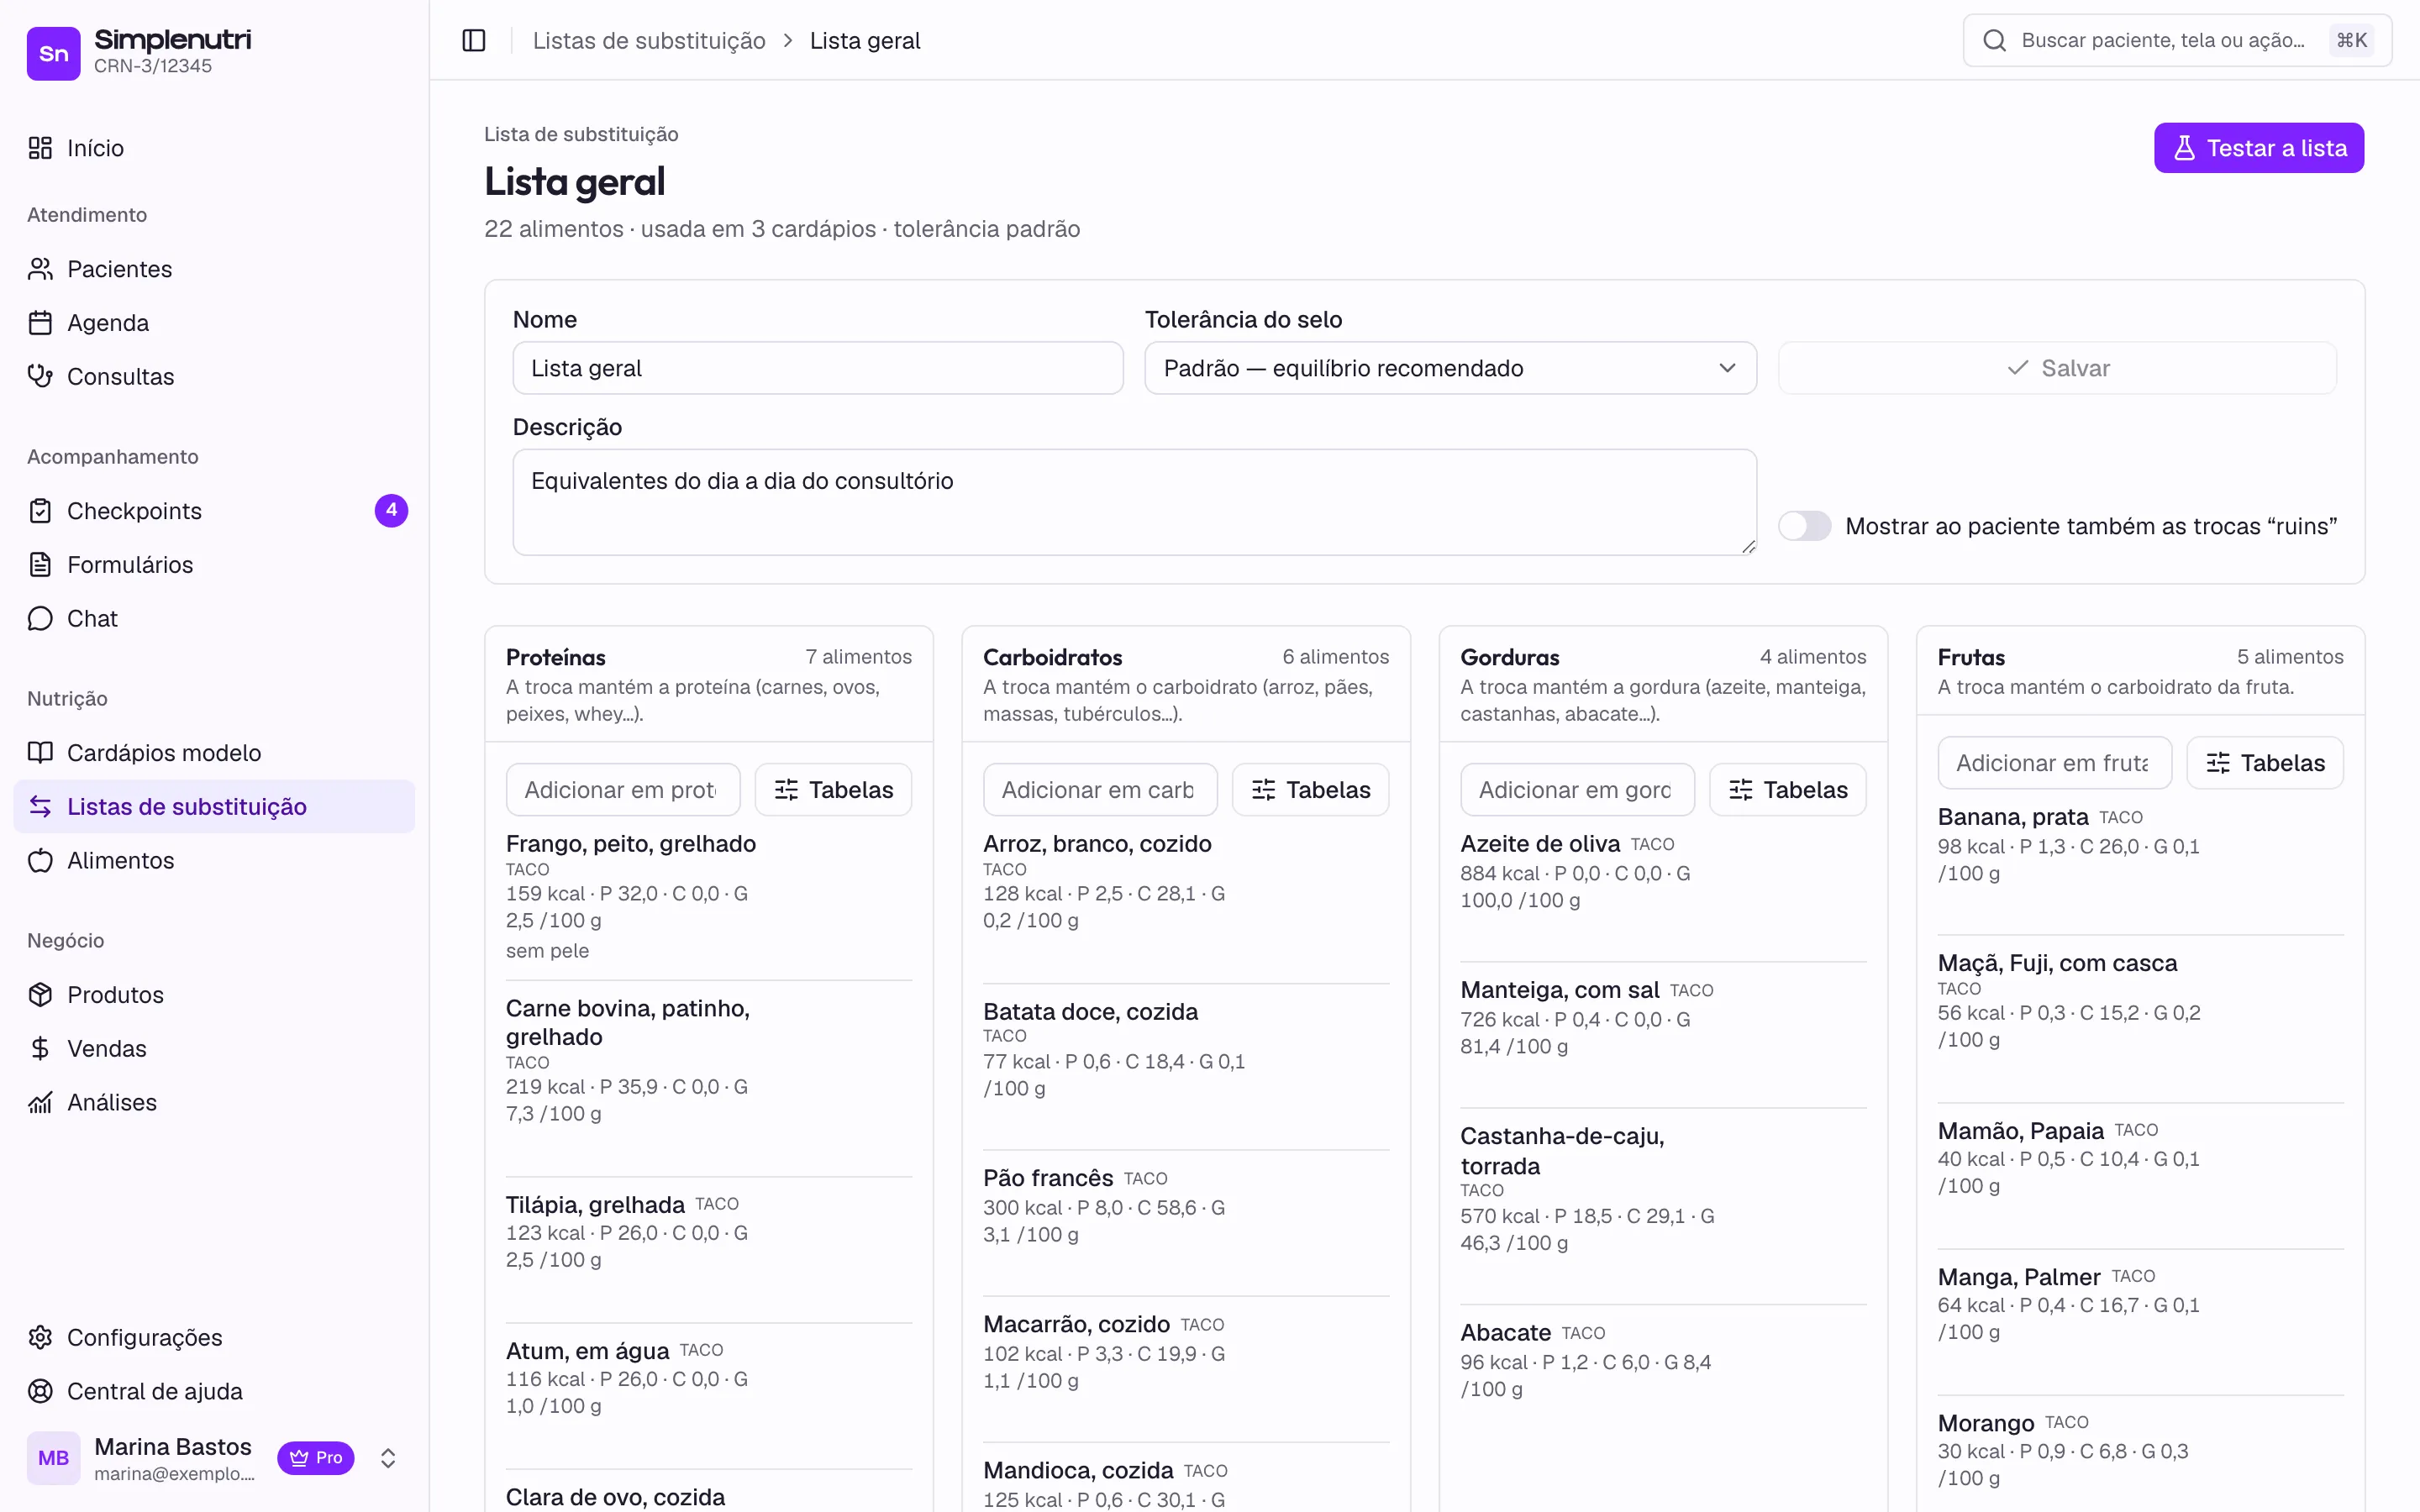Click the Checkpoints badge showing 4
Image resolution: width=2420 pixels, height=1512 pixels.
(x=391, y=510)
